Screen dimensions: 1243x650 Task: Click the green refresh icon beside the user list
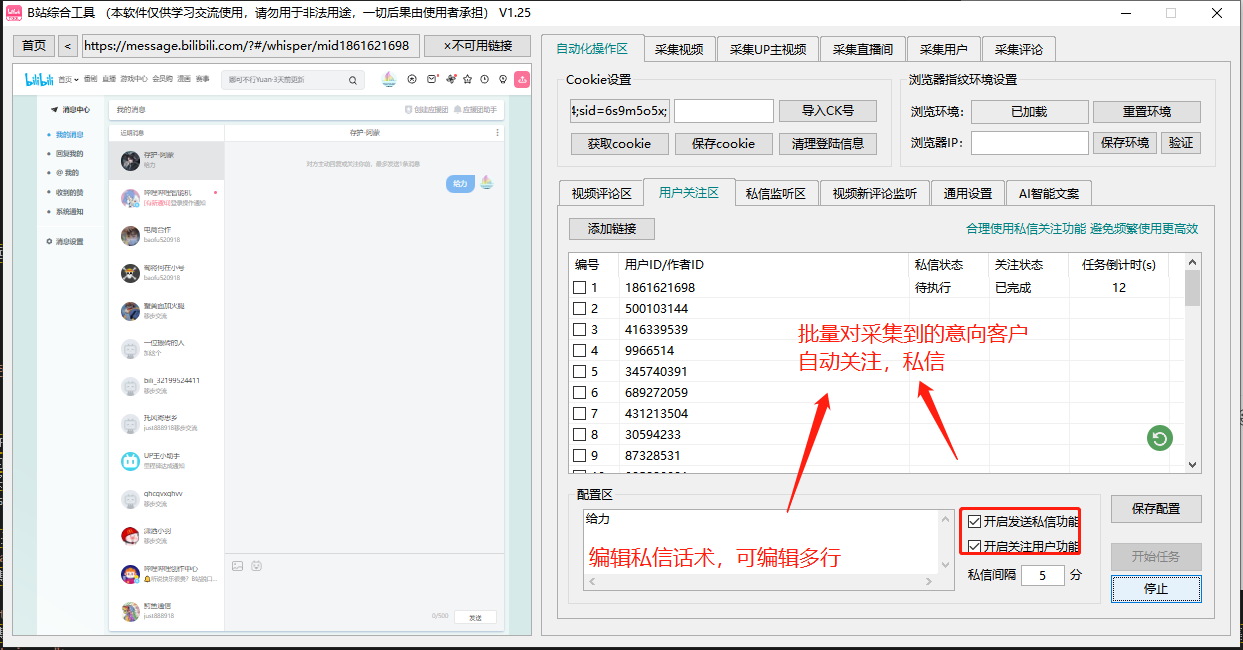point(1159,438)
